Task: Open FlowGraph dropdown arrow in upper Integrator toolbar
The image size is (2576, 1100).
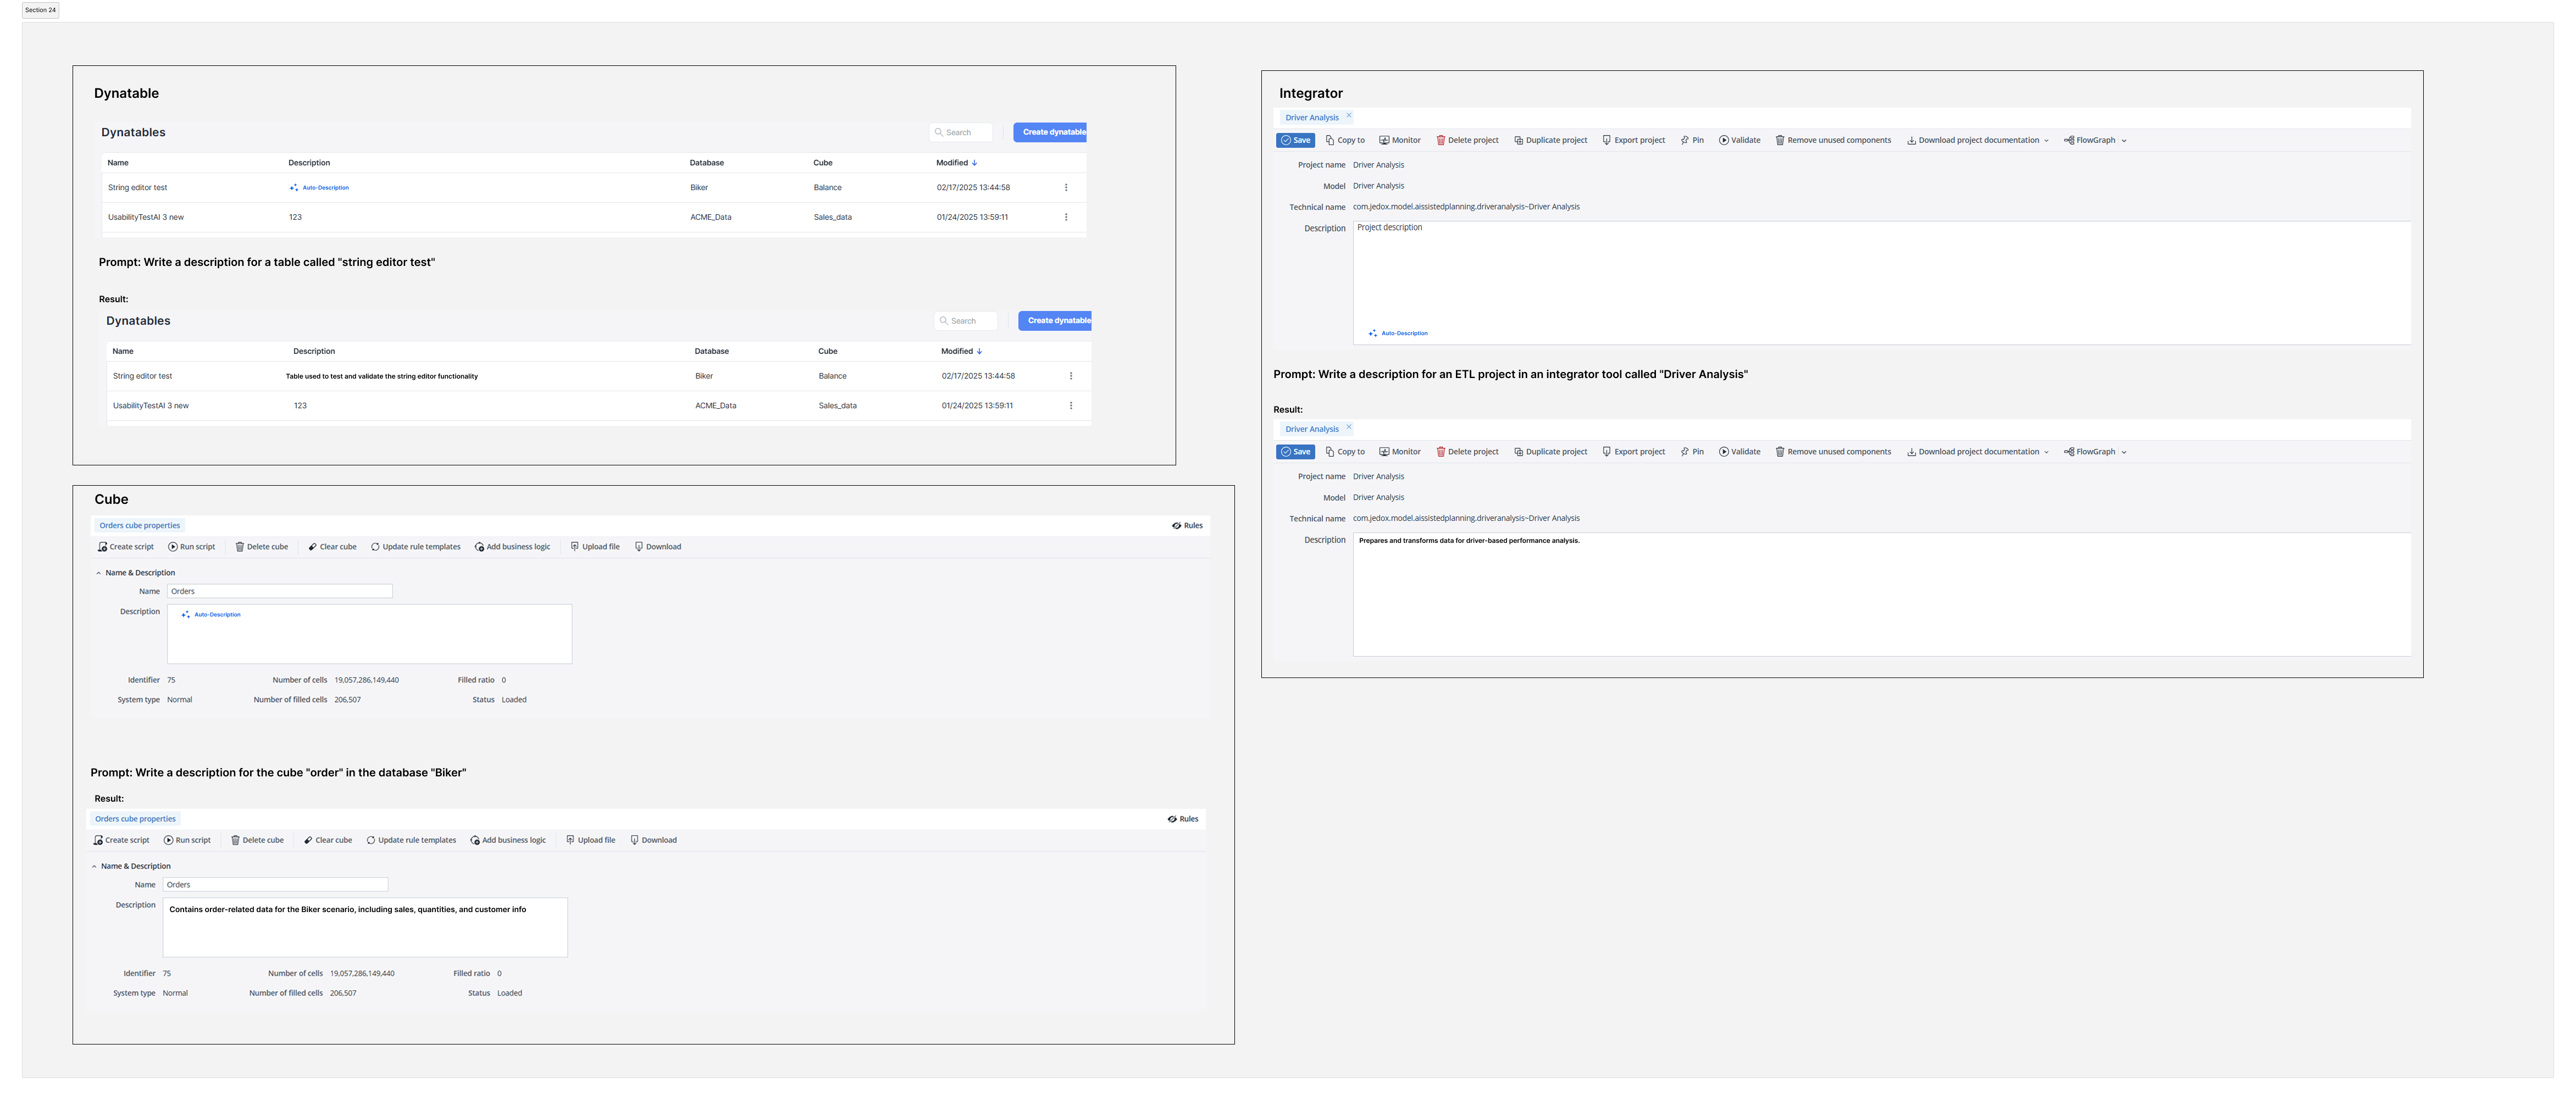Action: tap(2124, 141)
